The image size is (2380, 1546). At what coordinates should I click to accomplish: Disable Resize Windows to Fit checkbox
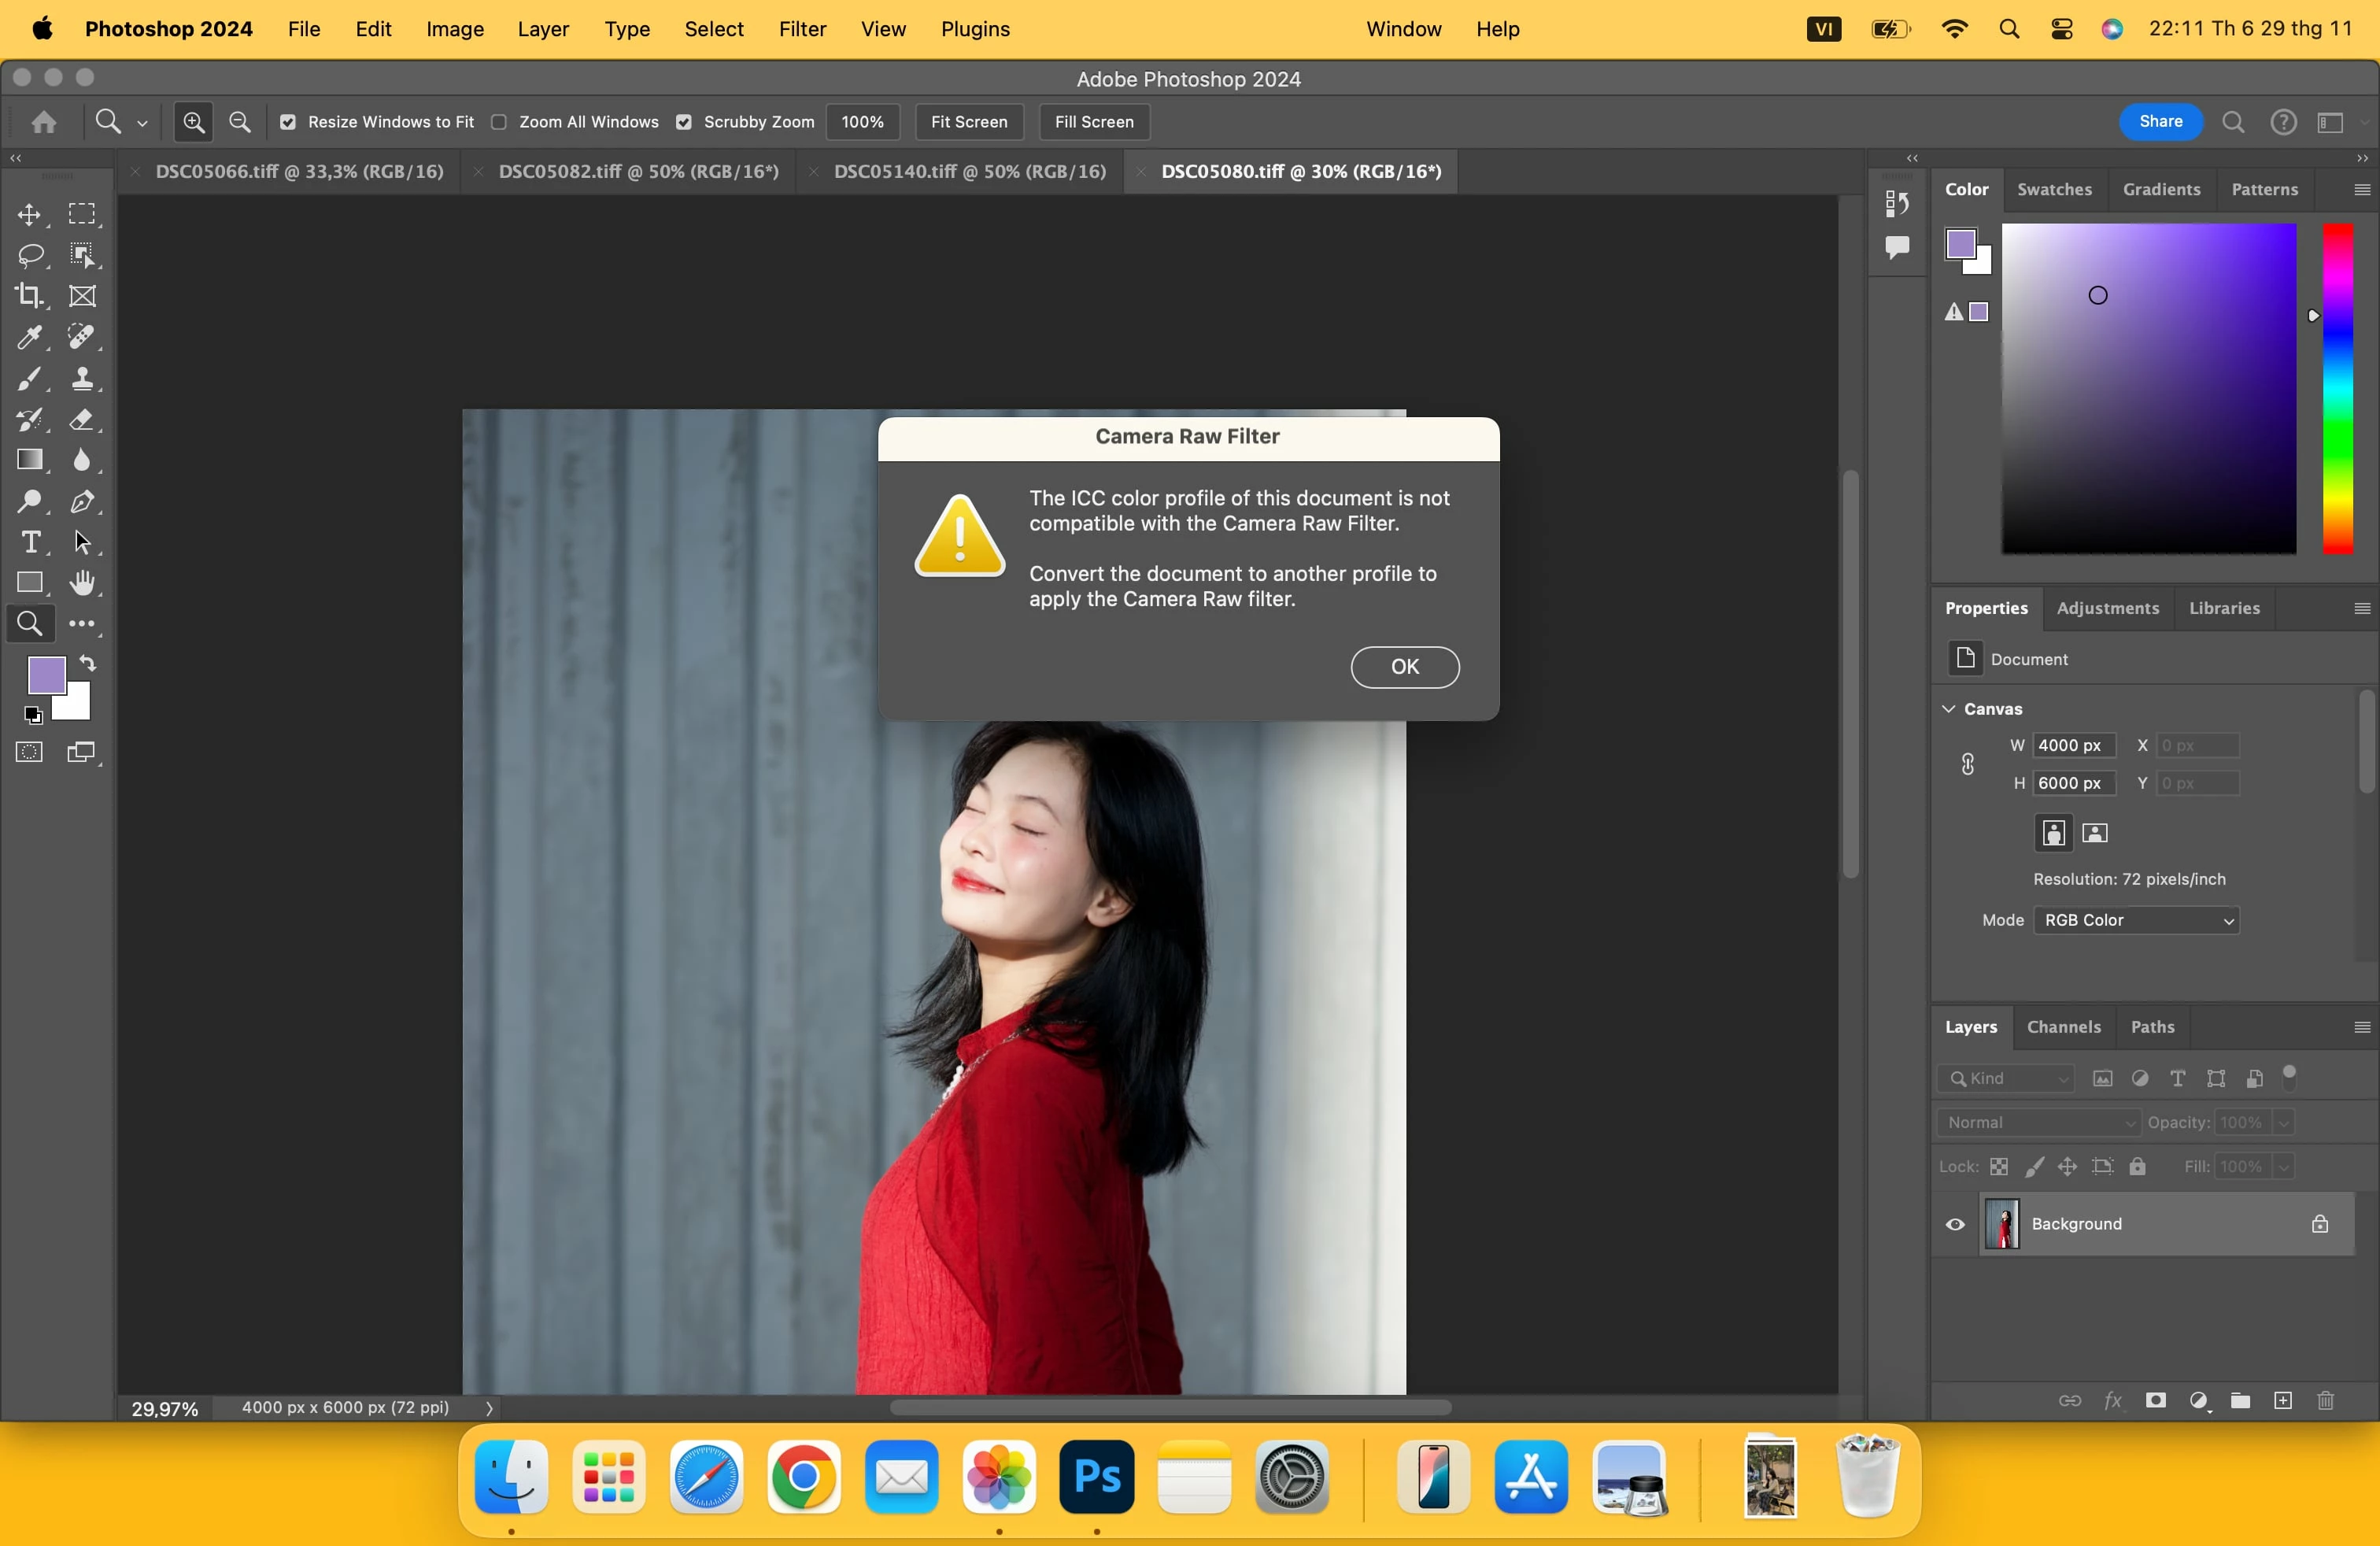(288, 122)
